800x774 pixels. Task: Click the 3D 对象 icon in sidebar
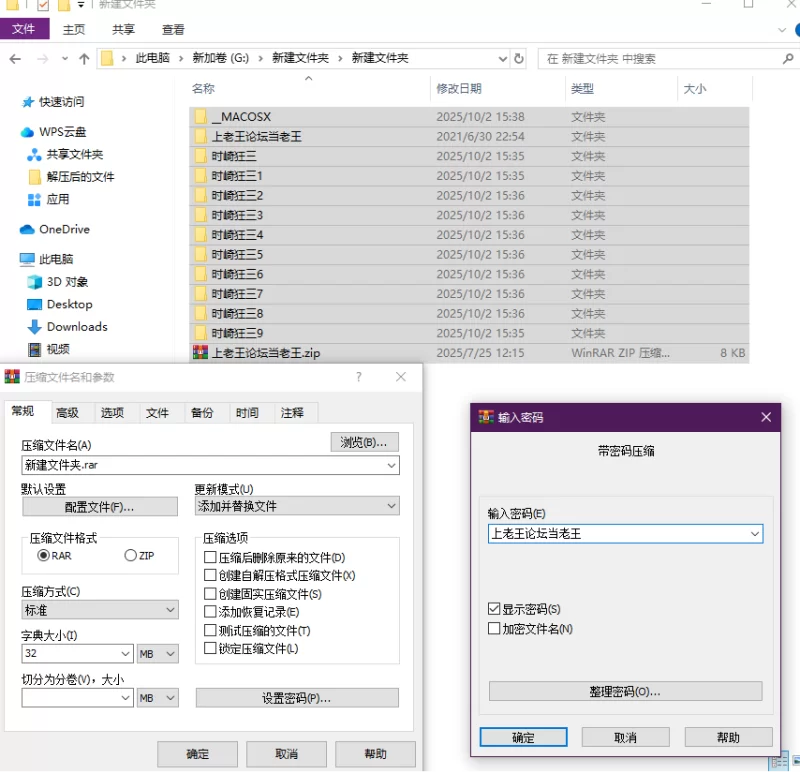point(35,282)
